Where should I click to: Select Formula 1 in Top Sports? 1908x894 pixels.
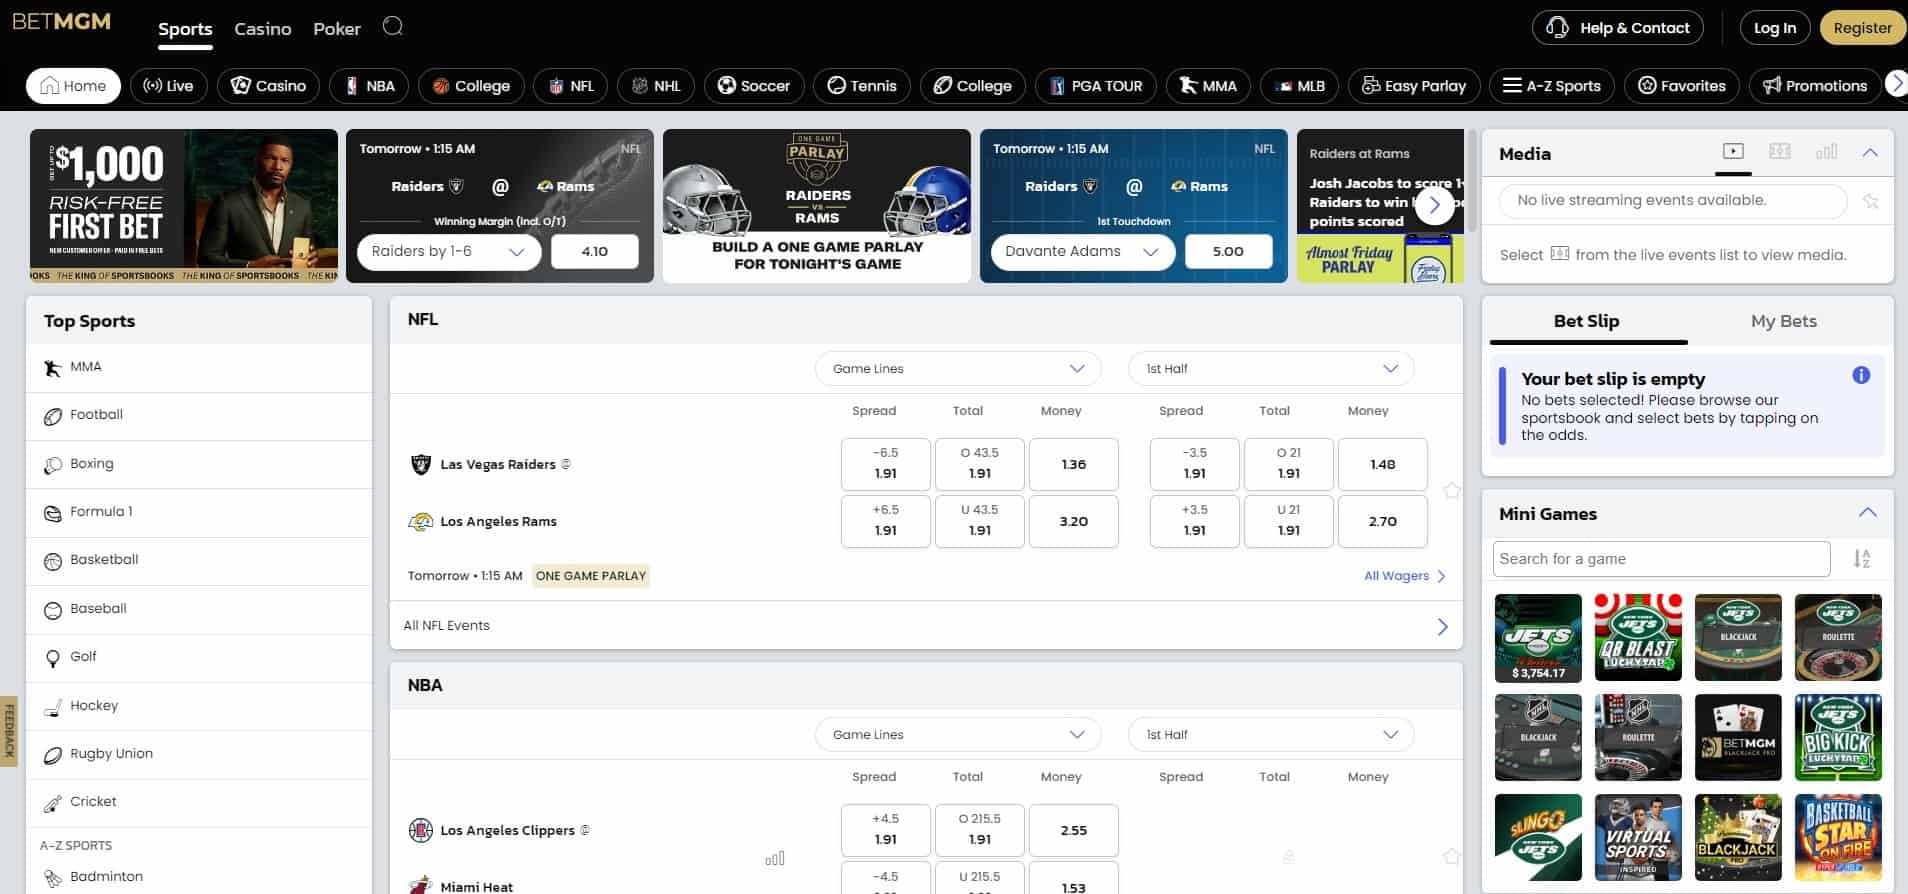(199, 512)
